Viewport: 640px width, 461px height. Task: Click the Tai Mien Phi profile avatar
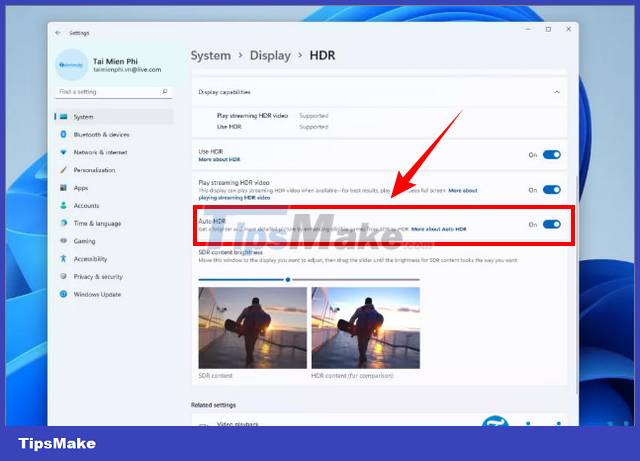[x=71, y=65]
